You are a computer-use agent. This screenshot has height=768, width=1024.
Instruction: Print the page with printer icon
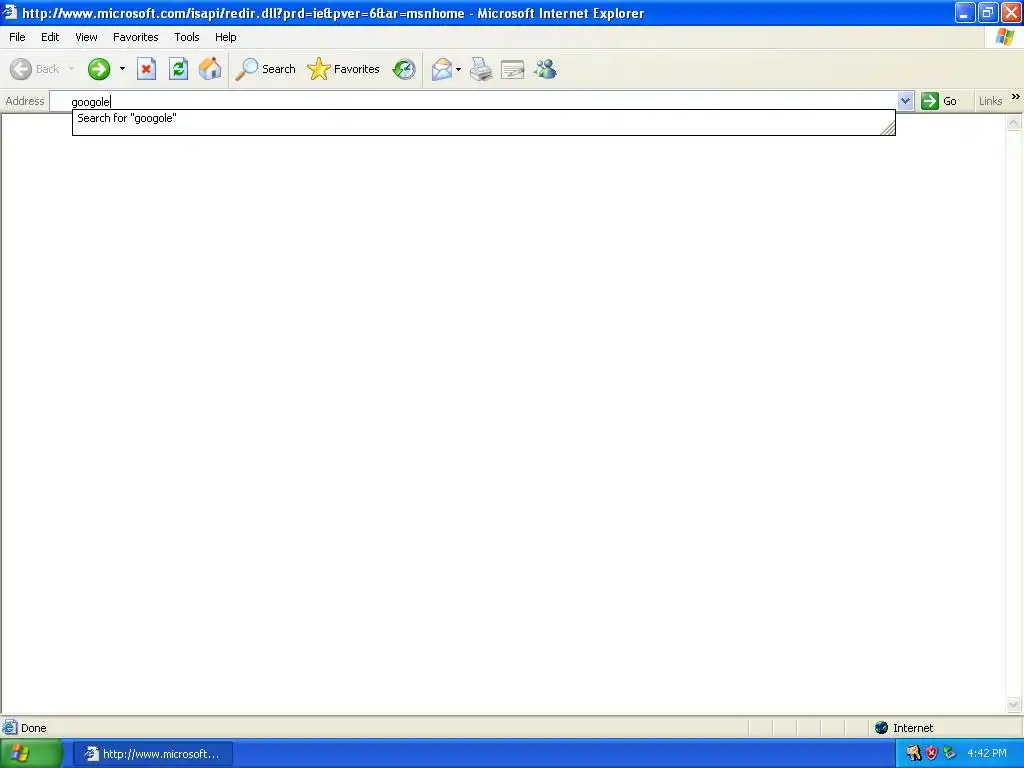click(x=481, y=69)
